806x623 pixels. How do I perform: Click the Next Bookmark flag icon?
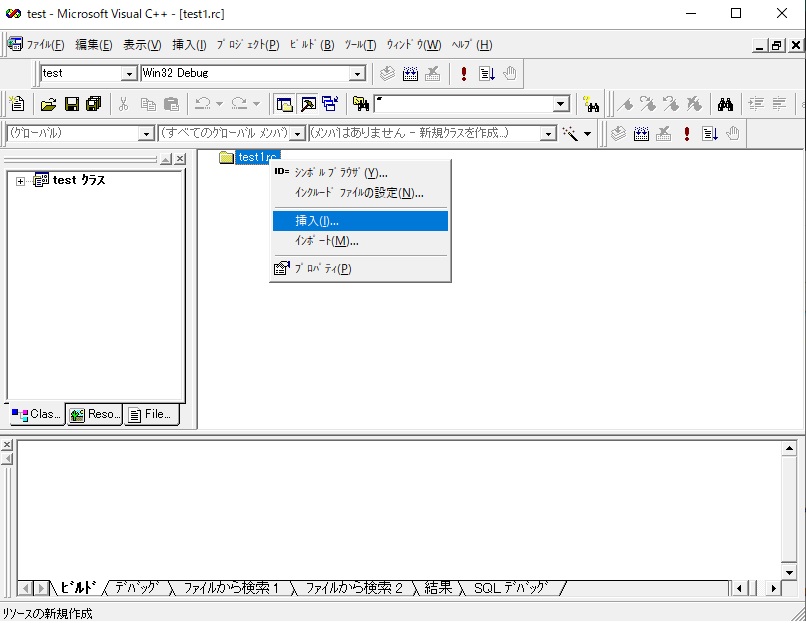tap(648, 104)
